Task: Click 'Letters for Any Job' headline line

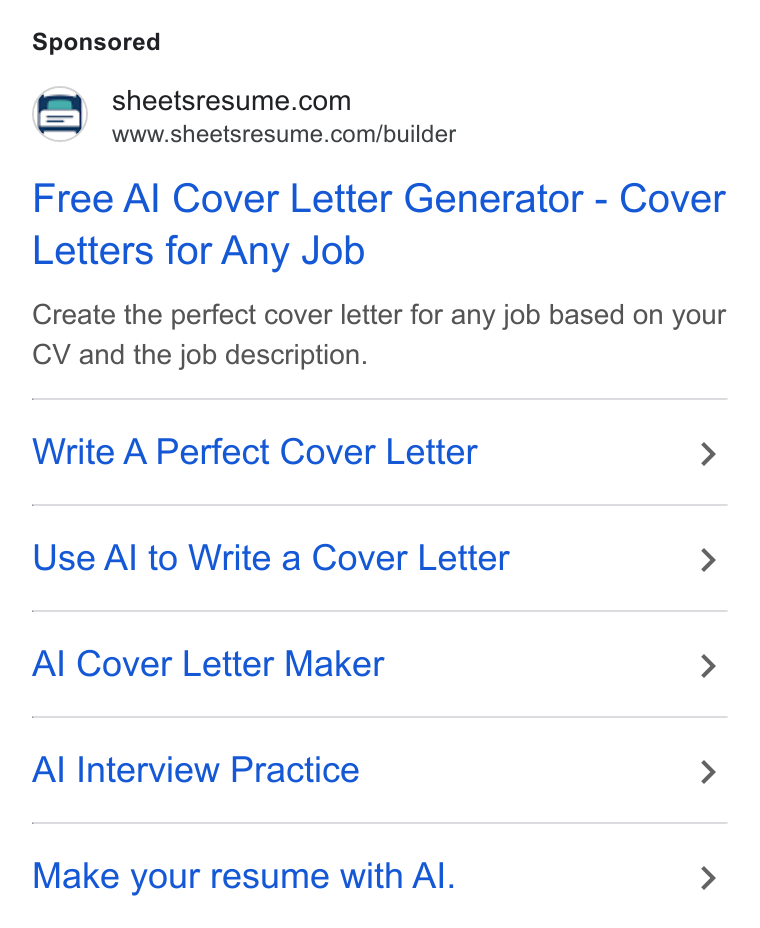Action: click(x=198, y=251)
